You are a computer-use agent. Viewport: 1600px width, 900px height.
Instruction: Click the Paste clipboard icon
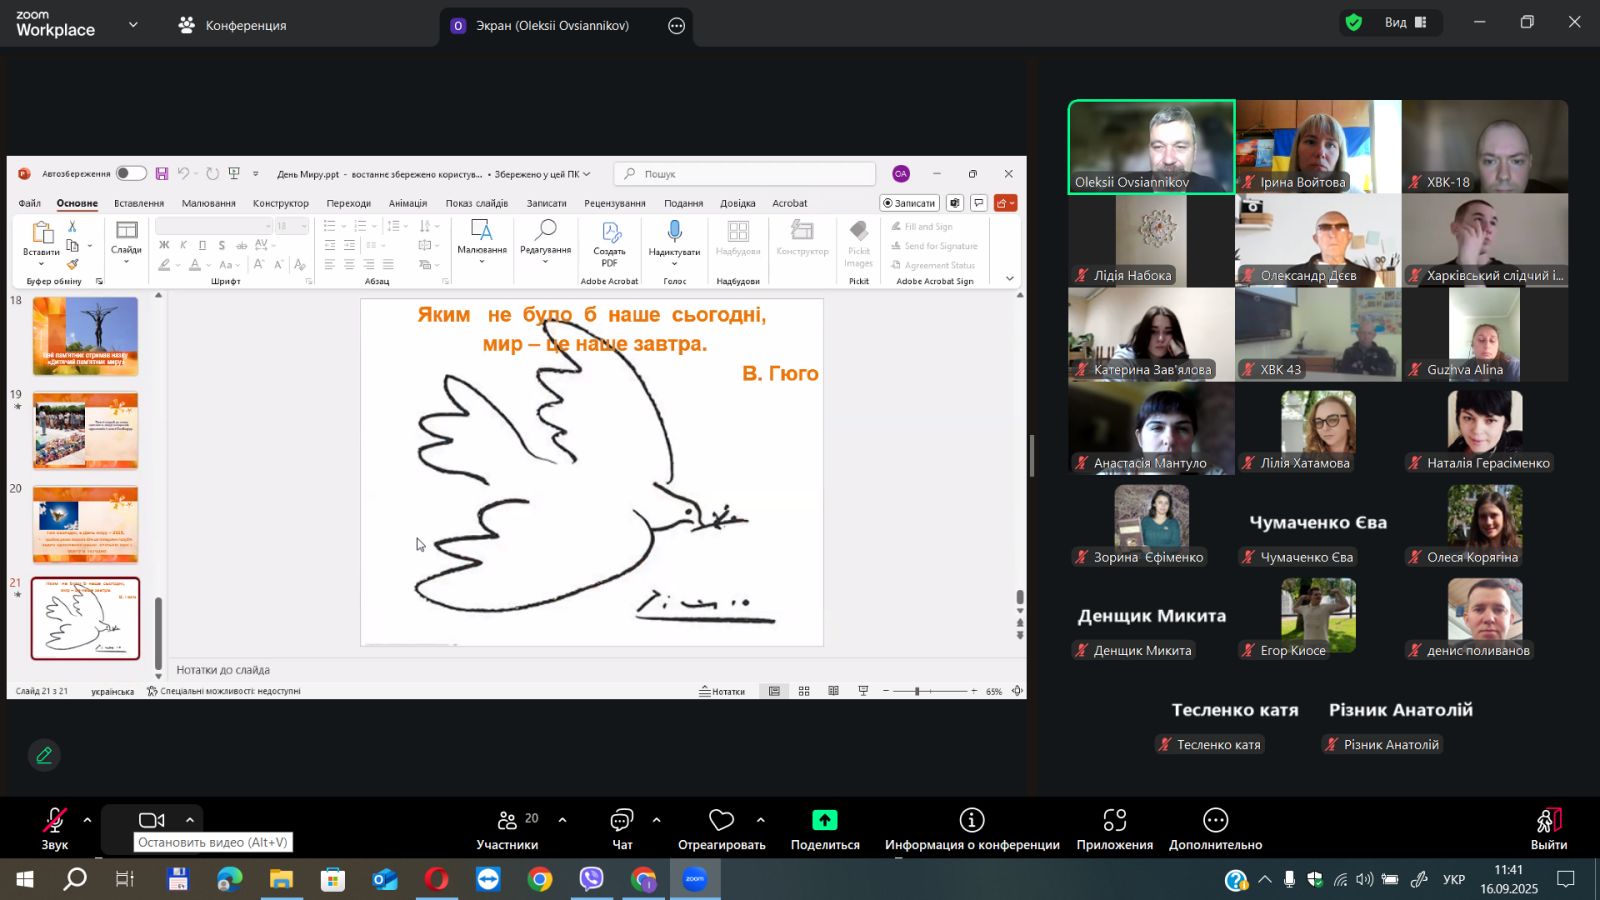[42, 233]
